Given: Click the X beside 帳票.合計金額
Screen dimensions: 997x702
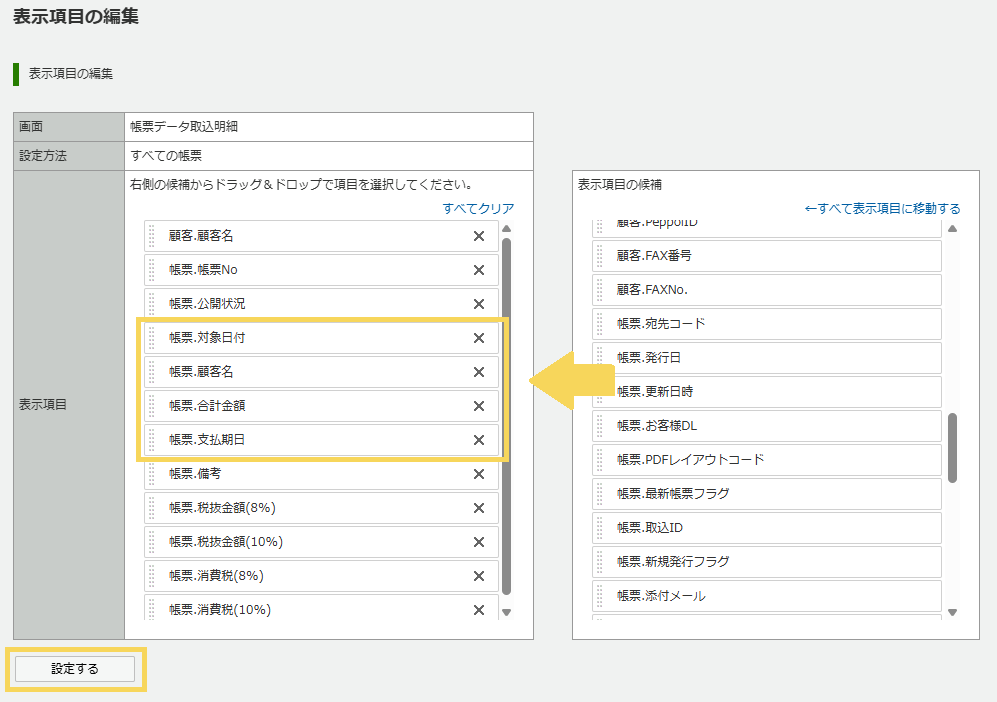Looking at the screenshot, I should pos(478,406).
